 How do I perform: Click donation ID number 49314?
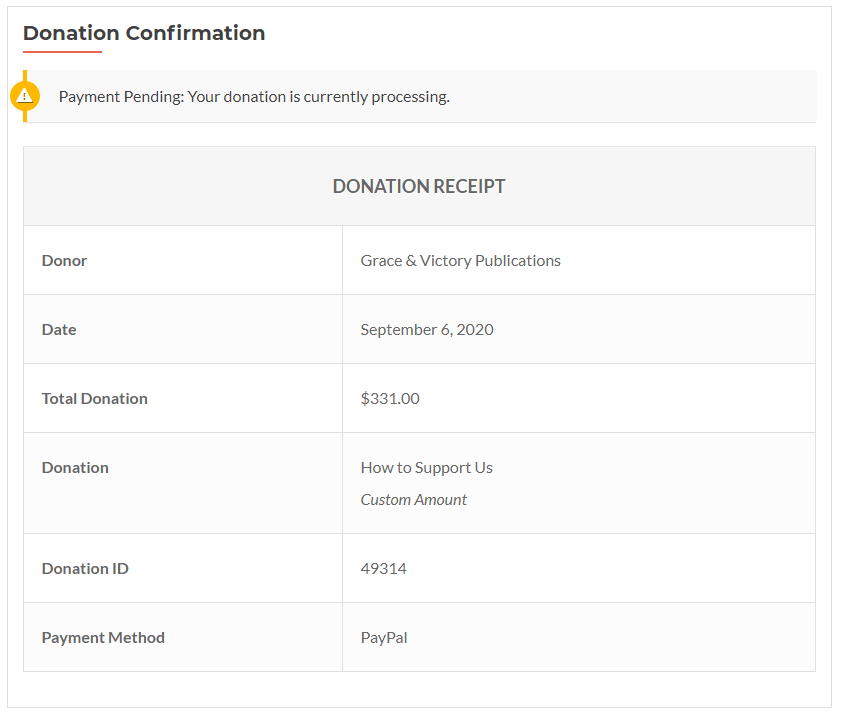pos(383,568)
